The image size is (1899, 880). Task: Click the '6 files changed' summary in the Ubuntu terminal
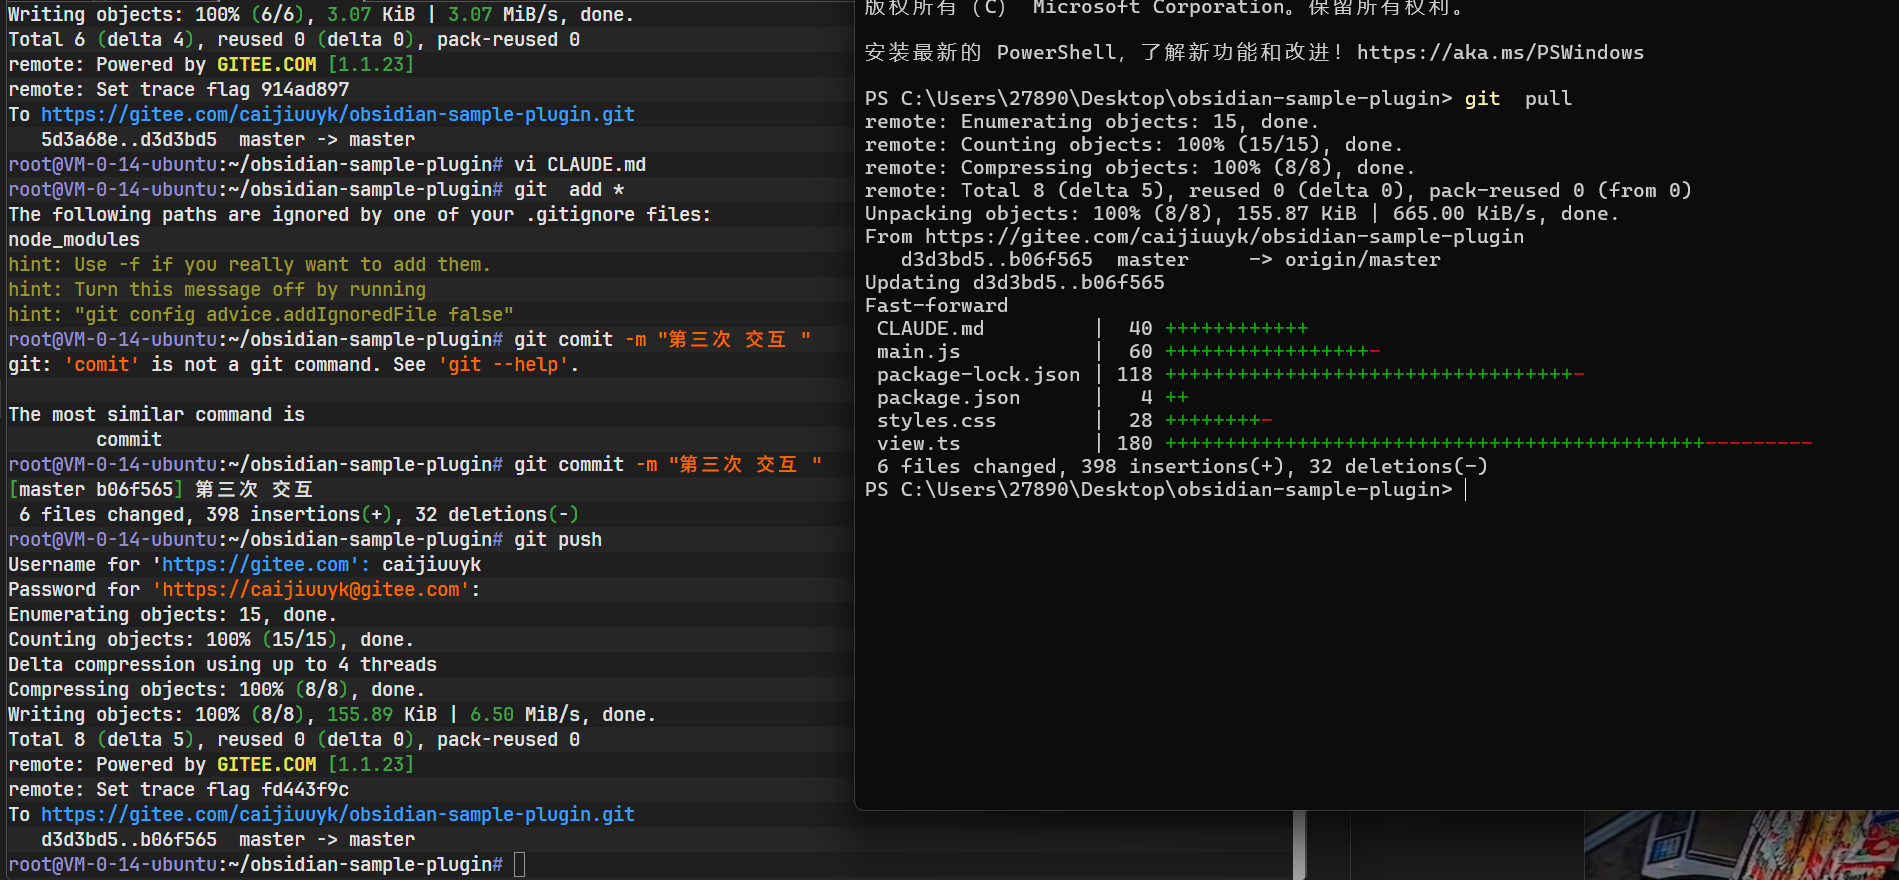click(299, 515)
